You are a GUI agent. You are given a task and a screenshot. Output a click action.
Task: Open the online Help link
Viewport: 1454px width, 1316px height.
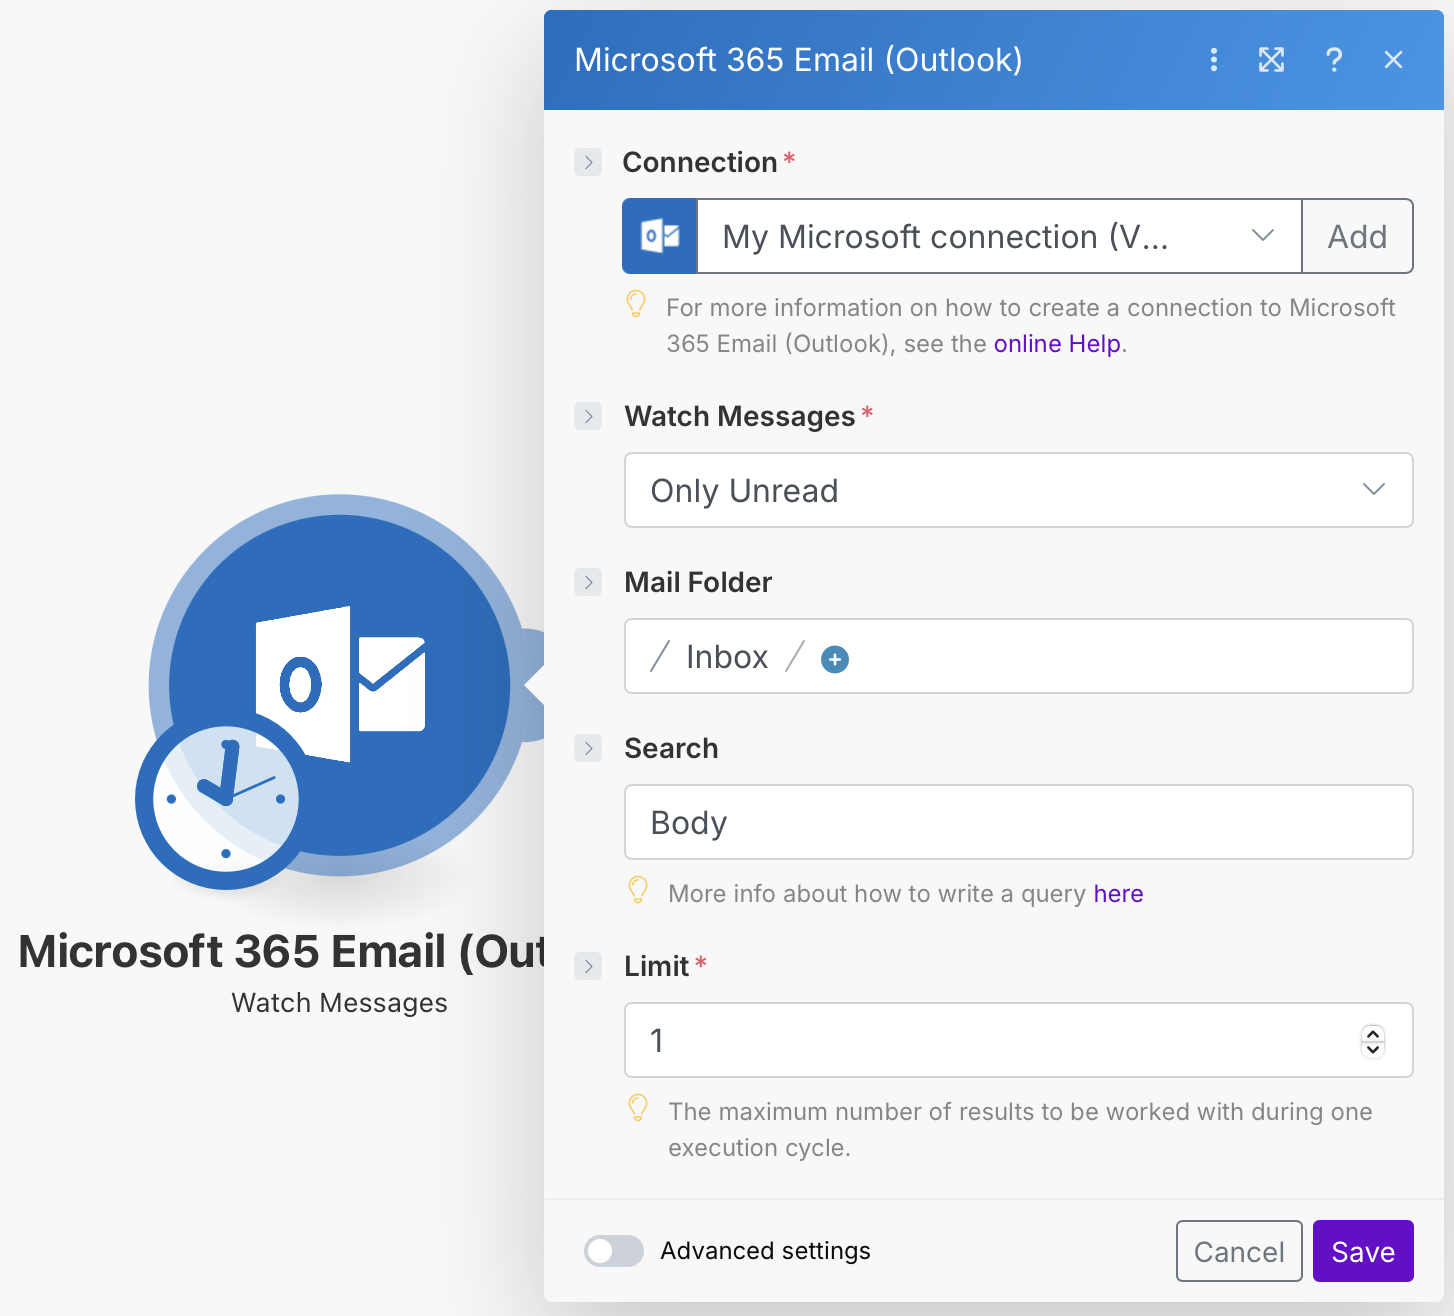click(1057, 344)
